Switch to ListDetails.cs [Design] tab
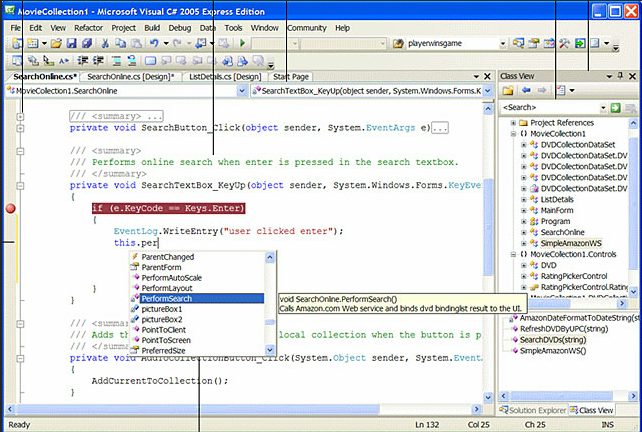 225,77
